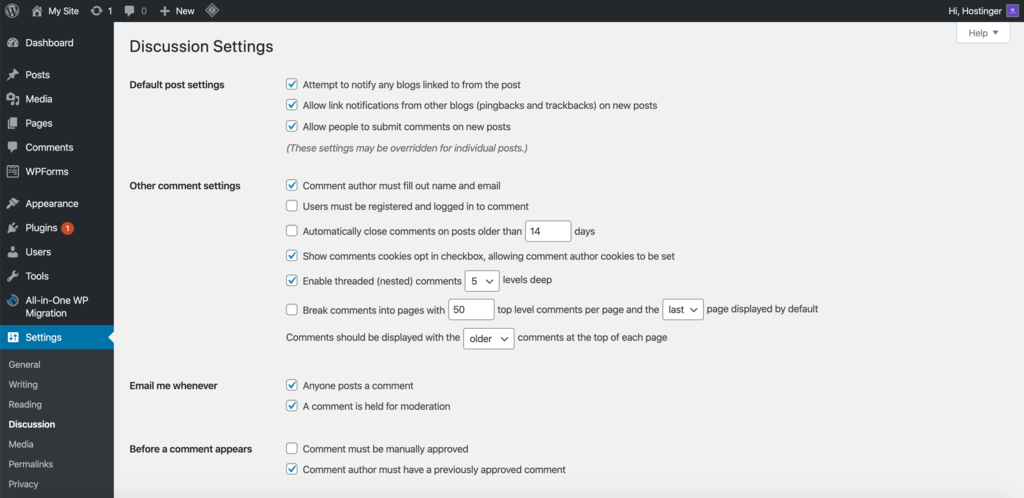Click the Hostinger user avatar icon
Screen dimensions: 1024x498
1011,10
